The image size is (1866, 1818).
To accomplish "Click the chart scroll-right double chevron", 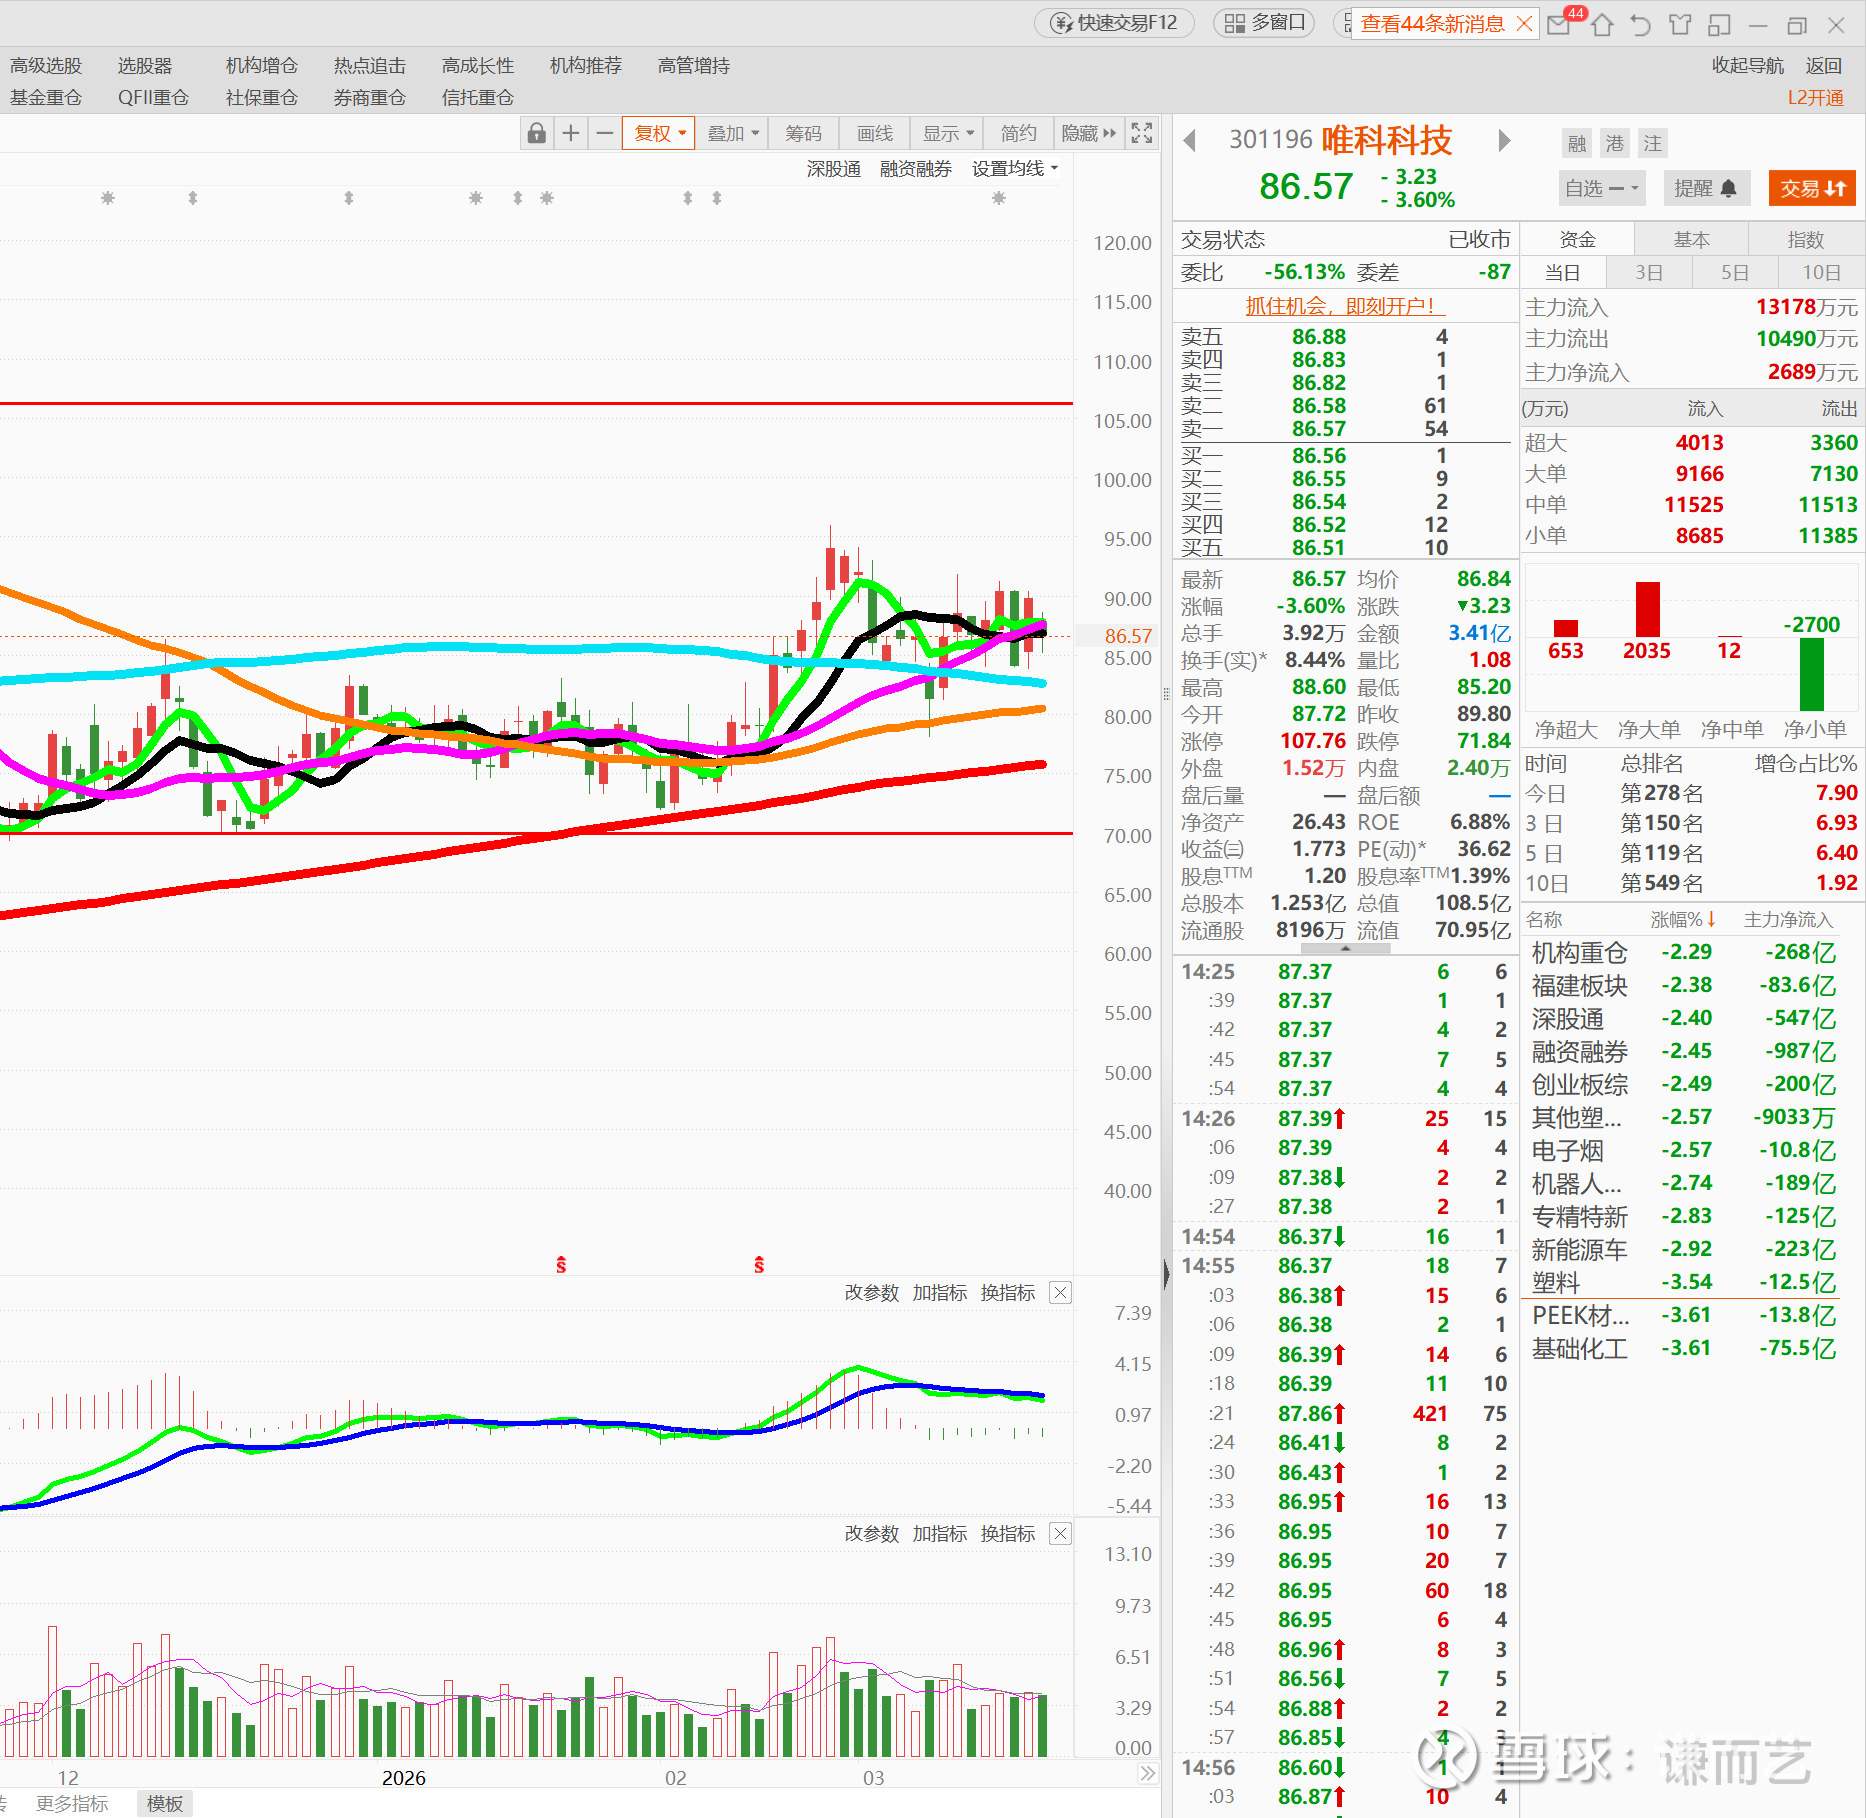I will 1147,1773.
